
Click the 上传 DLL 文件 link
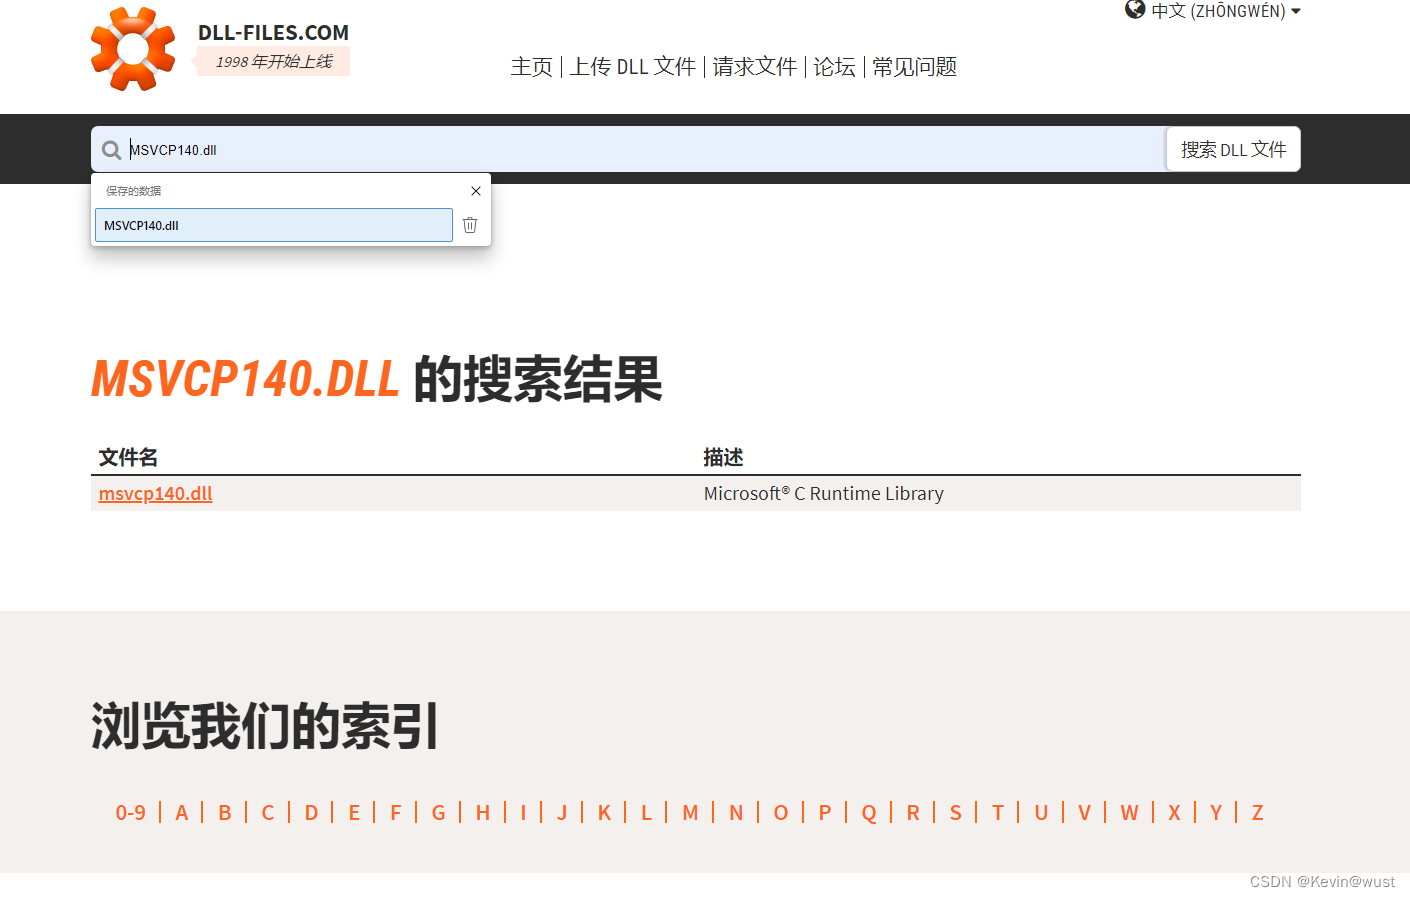632,67
